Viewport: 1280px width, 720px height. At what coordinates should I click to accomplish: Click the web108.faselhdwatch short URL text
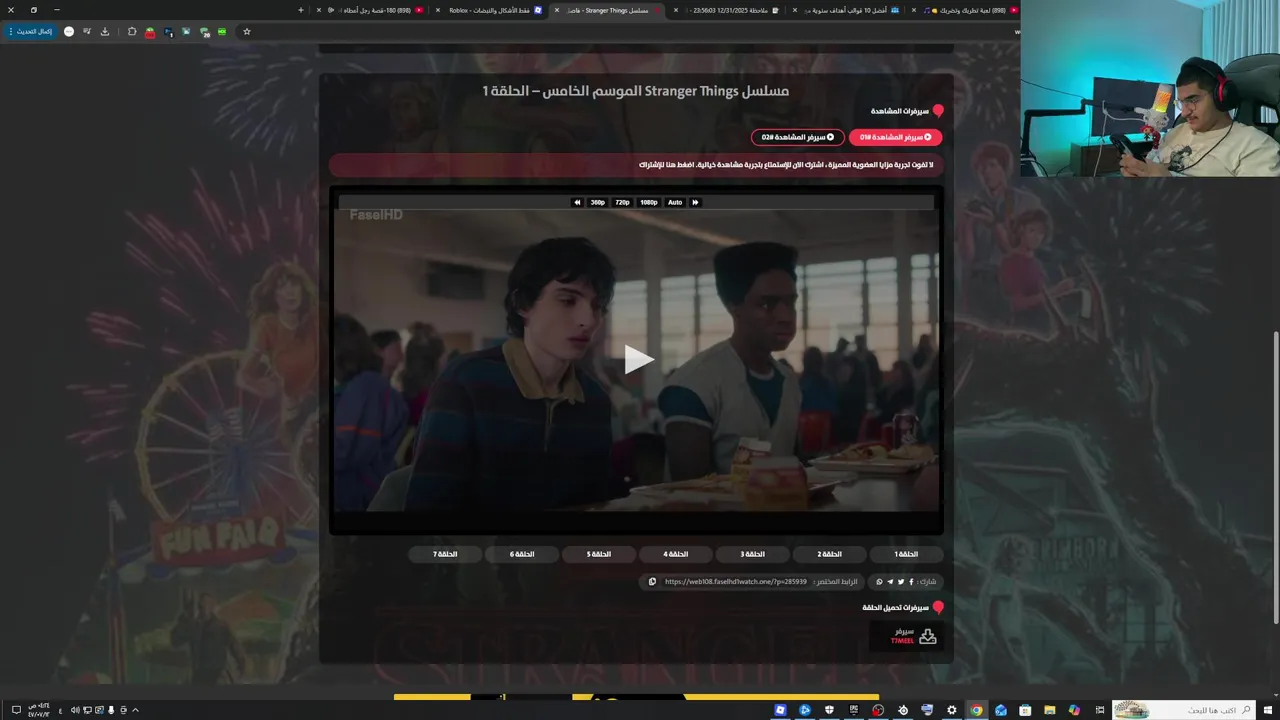[x=735, y=581]
